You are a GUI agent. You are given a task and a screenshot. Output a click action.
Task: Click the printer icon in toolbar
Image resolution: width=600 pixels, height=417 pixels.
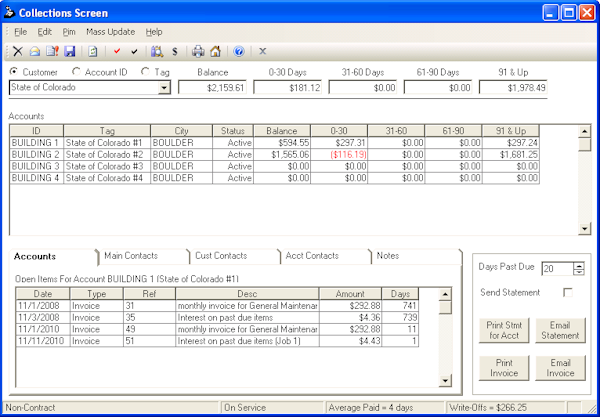pyautogui.click(x=198, y=51)
